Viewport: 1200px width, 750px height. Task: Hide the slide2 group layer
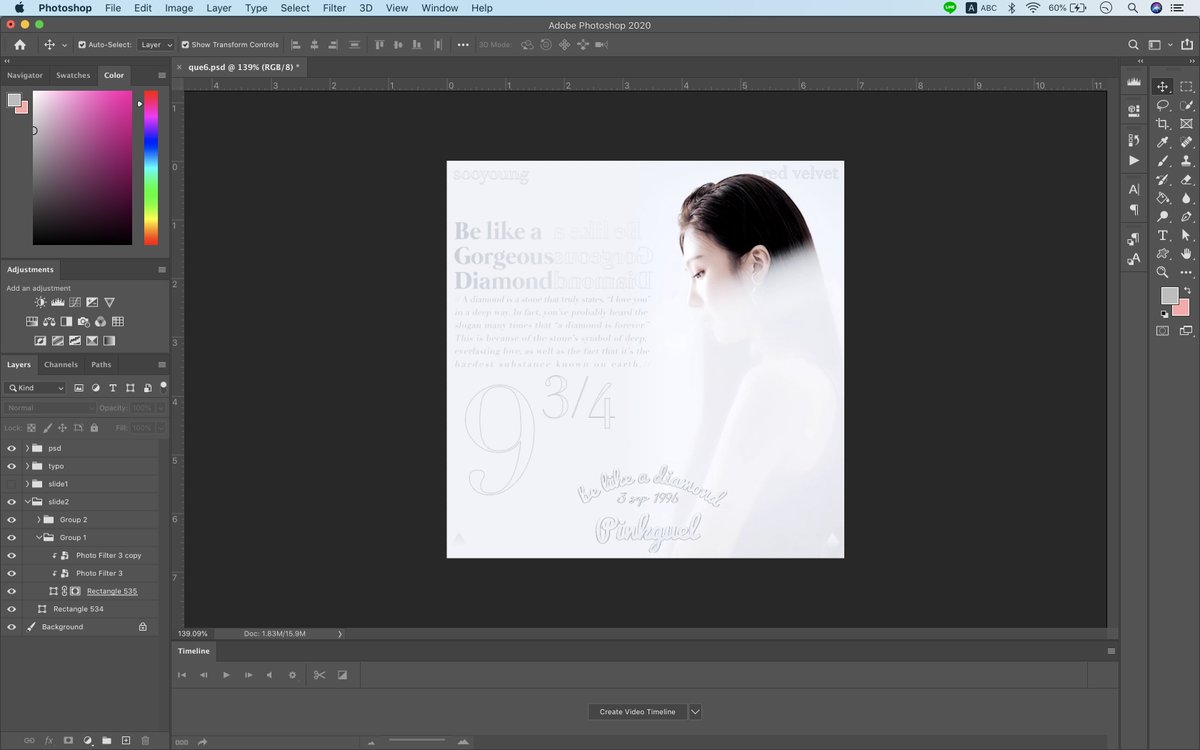(x=12, y=502)
